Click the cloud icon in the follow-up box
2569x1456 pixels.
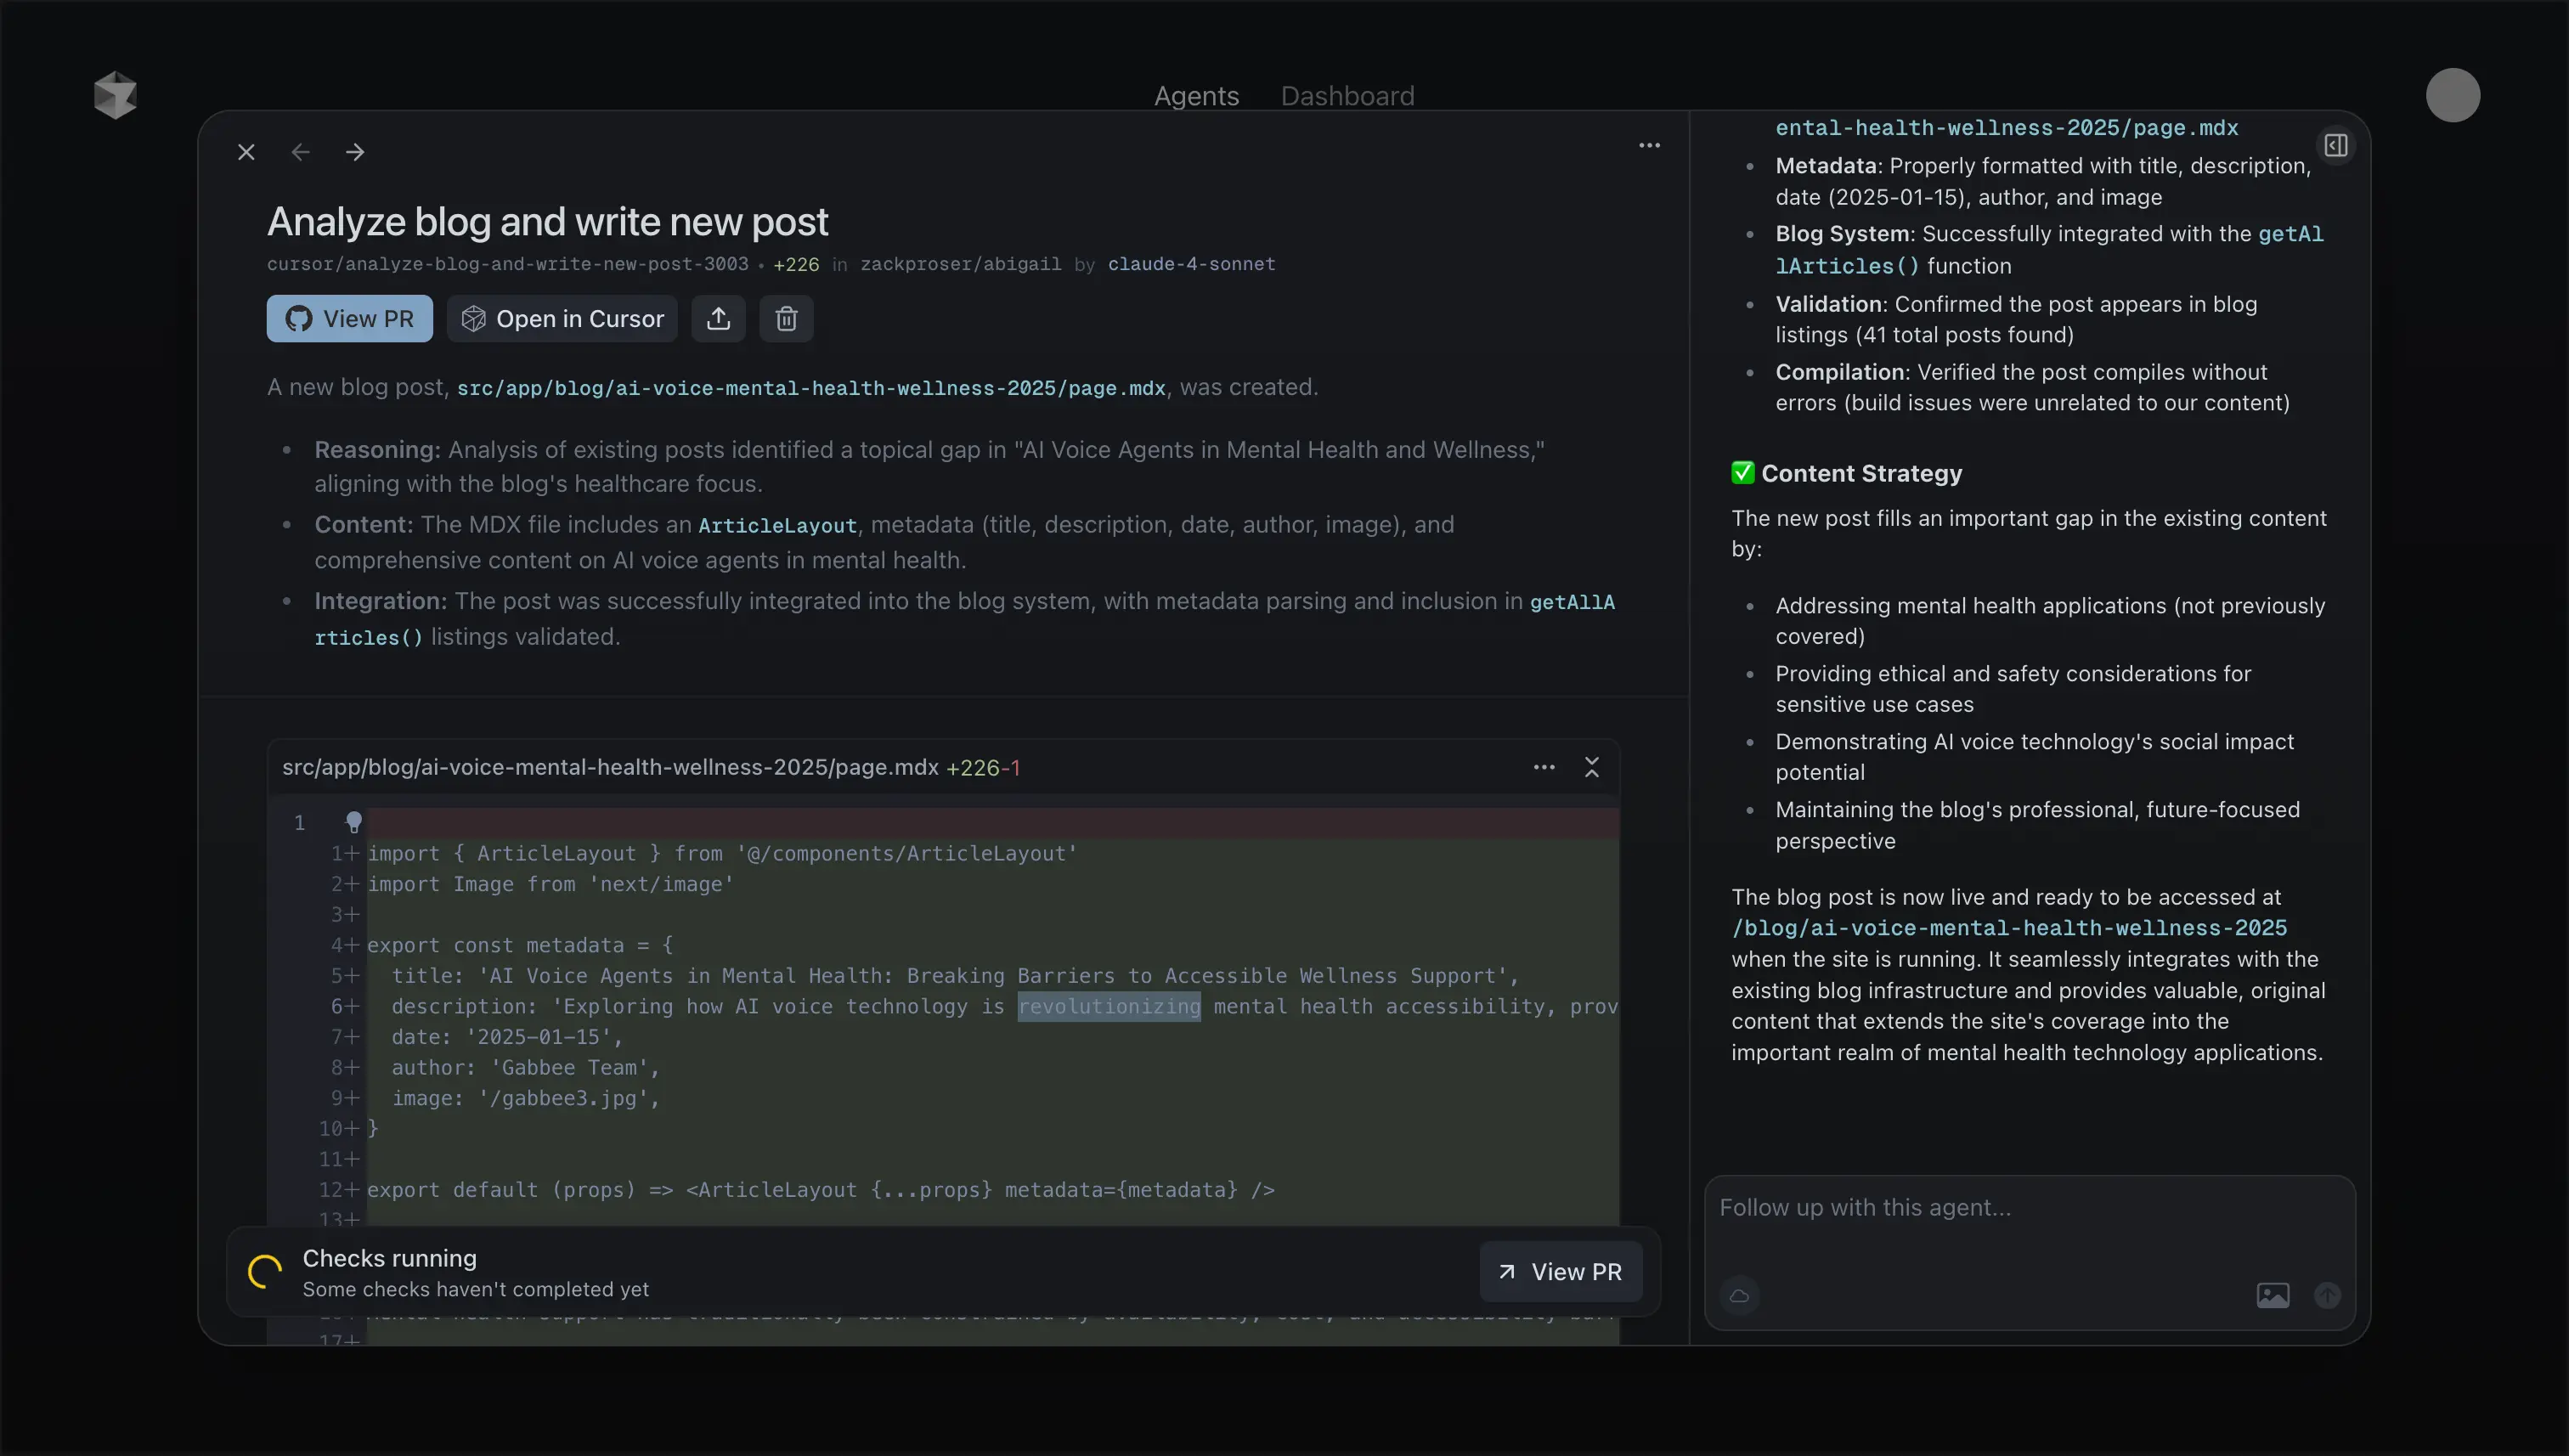click(1740, 1295)
